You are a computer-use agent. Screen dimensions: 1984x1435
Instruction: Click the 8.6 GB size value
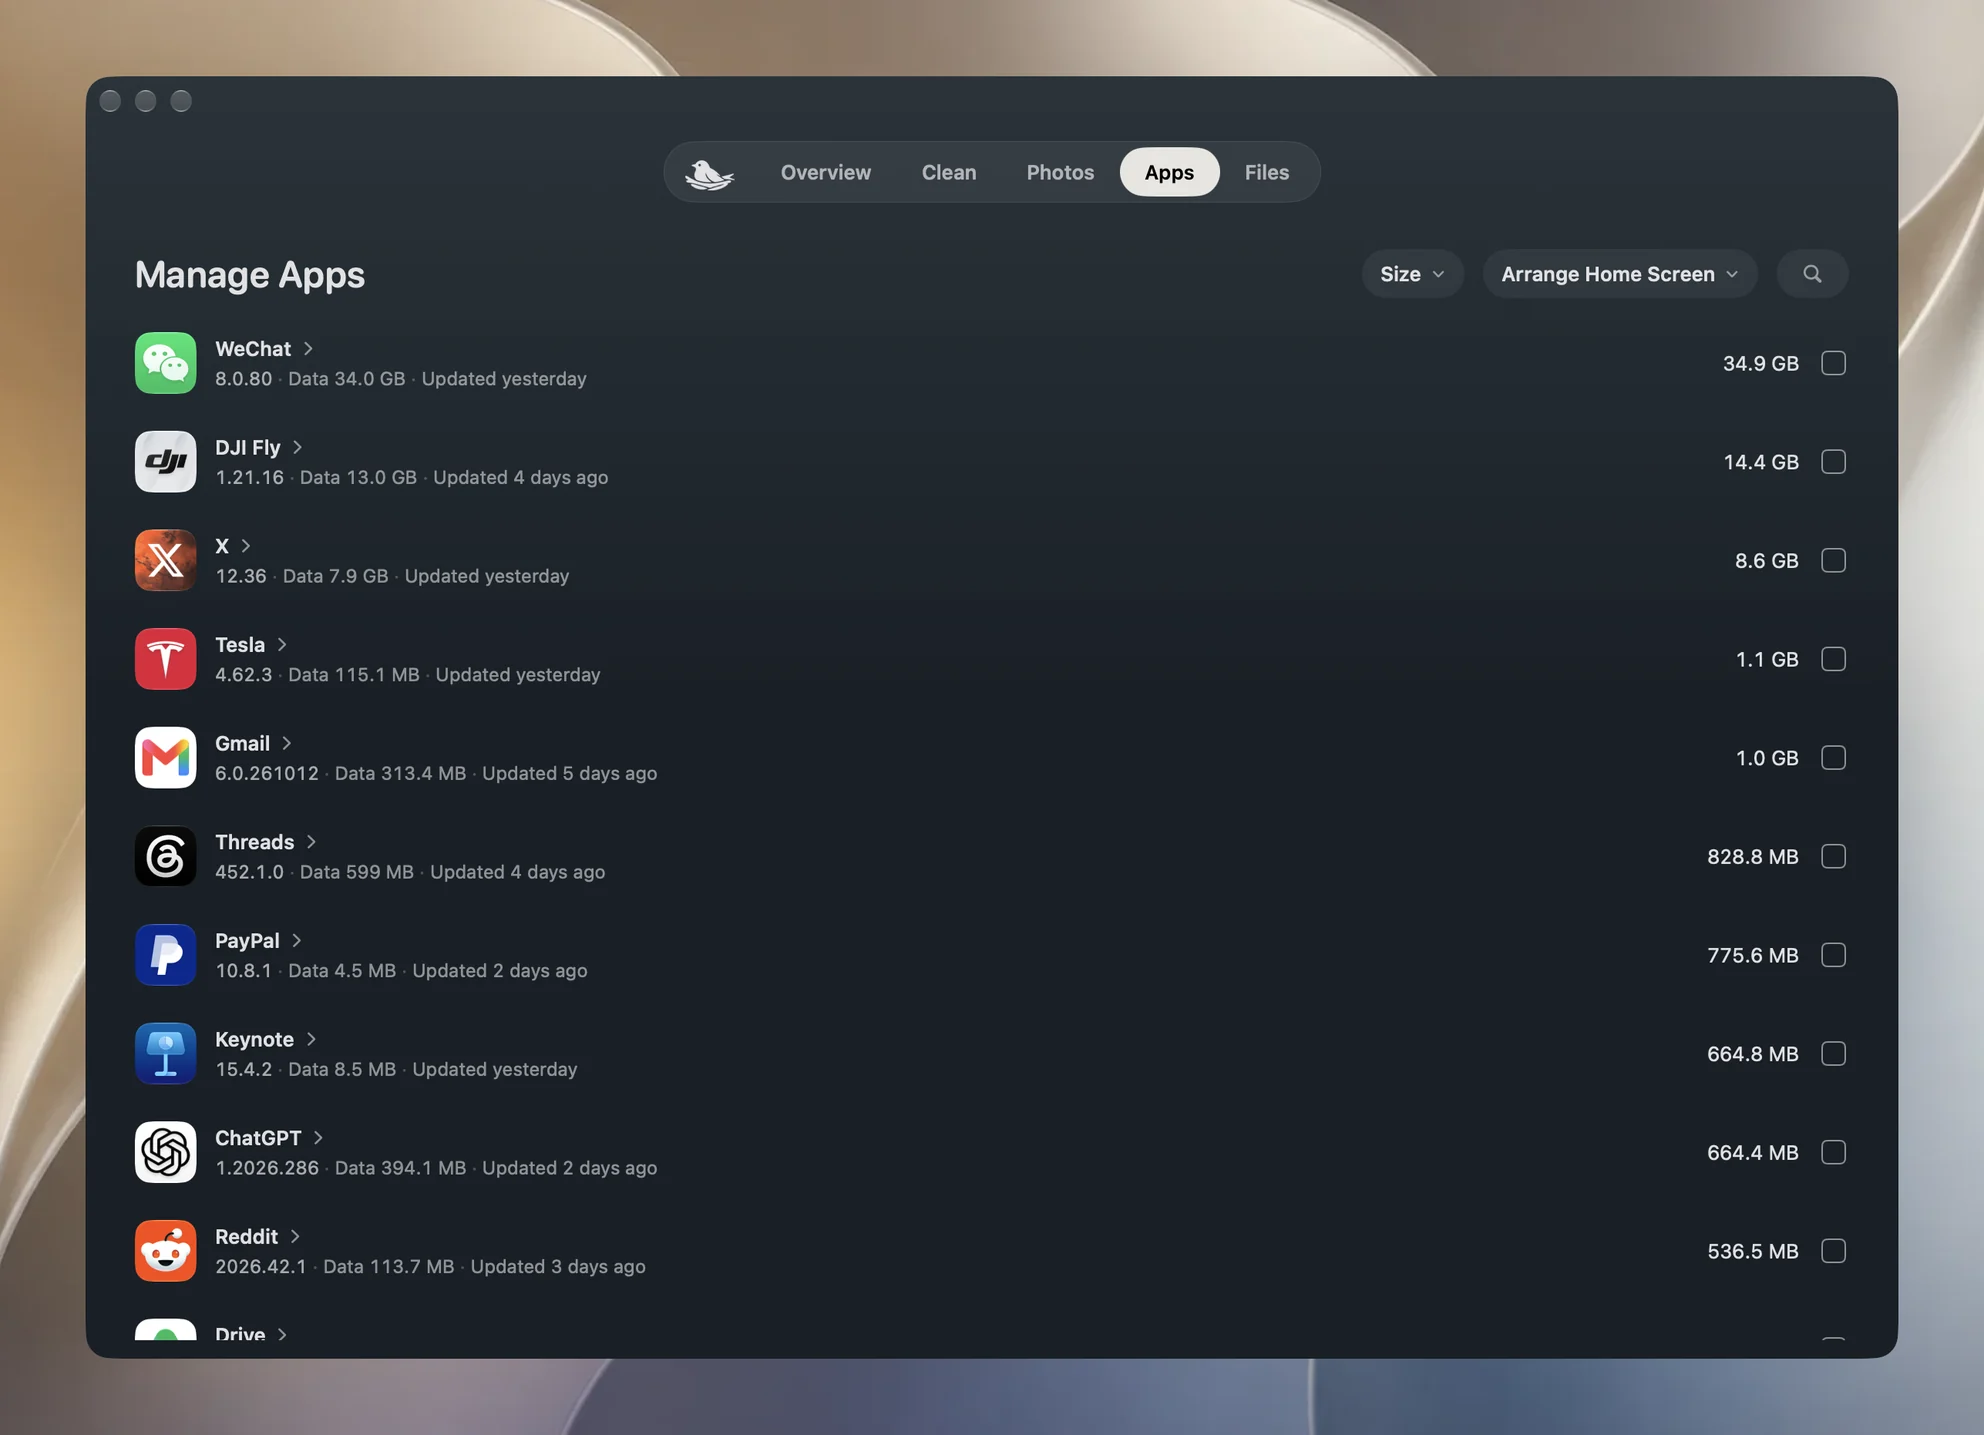pyautogui.click(x=1766, y=560)
